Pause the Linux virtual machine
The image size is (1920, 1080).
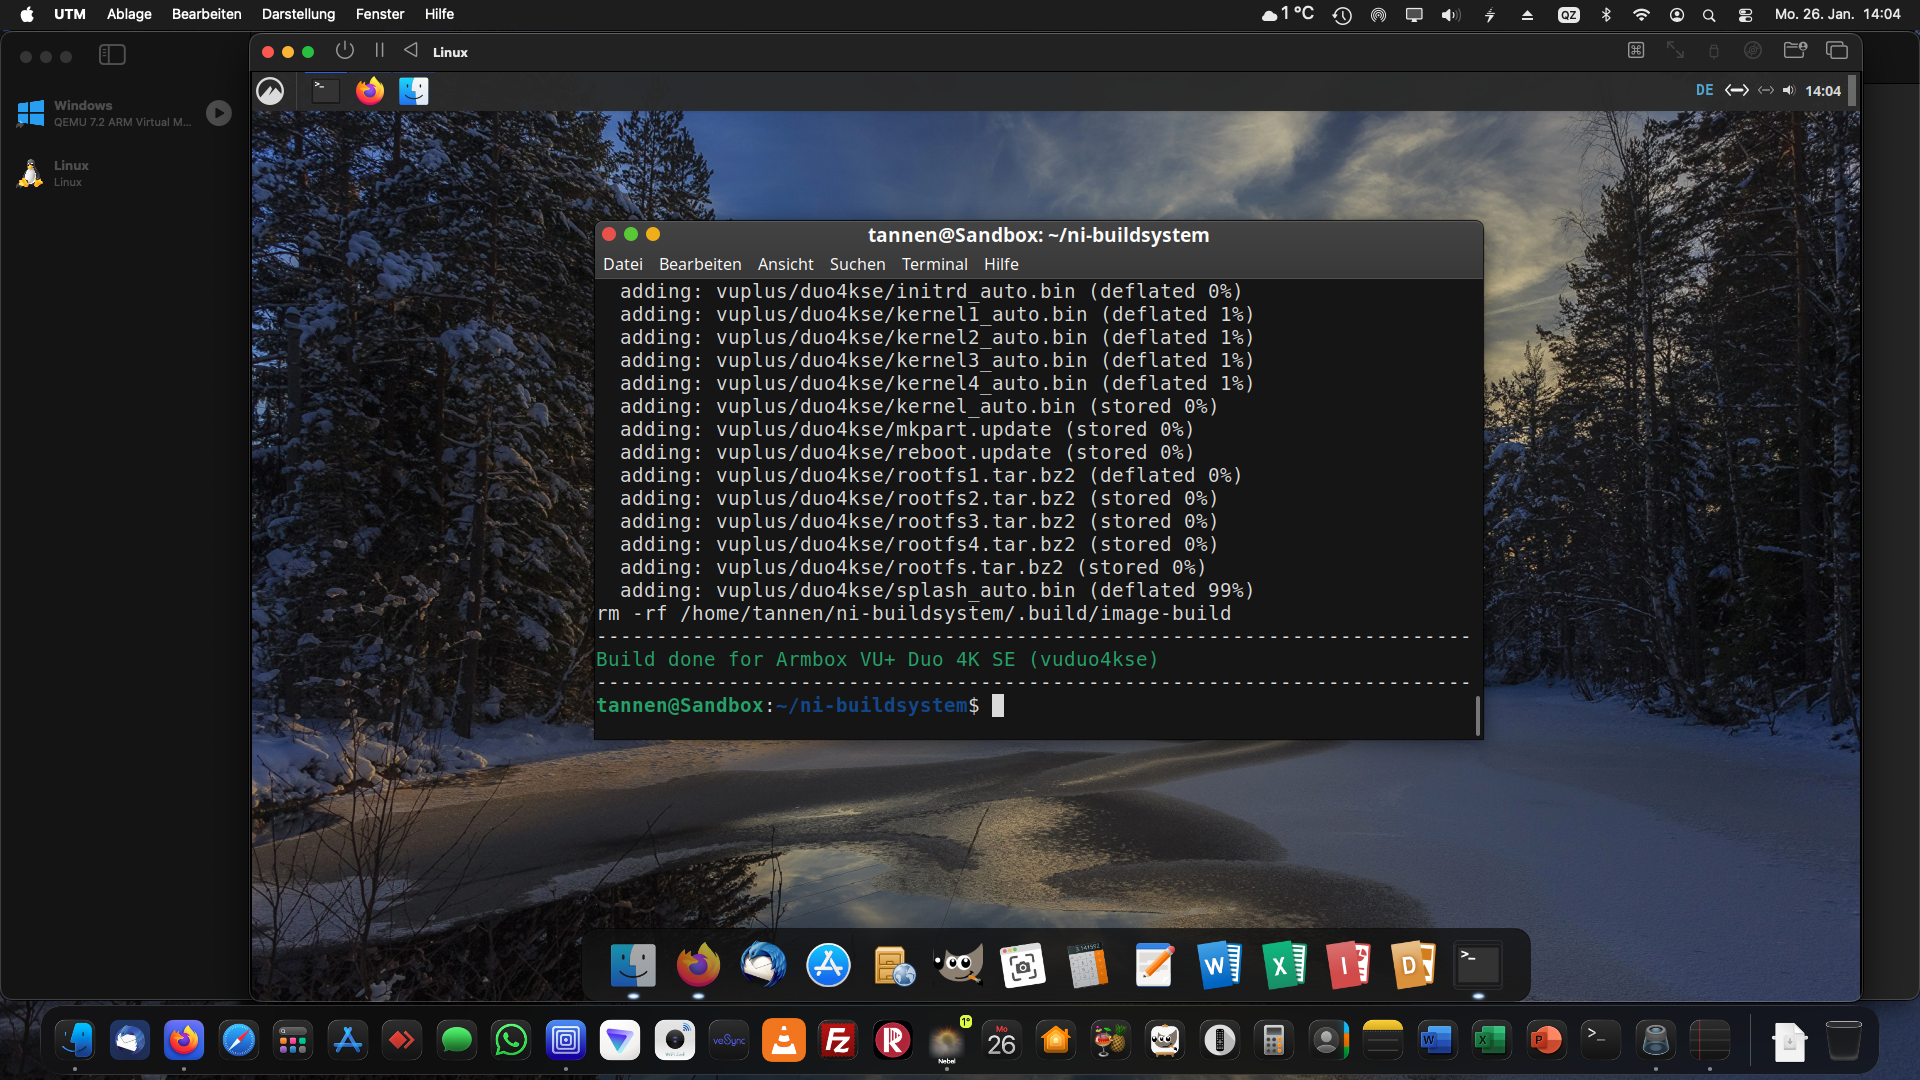coord(379,51)
